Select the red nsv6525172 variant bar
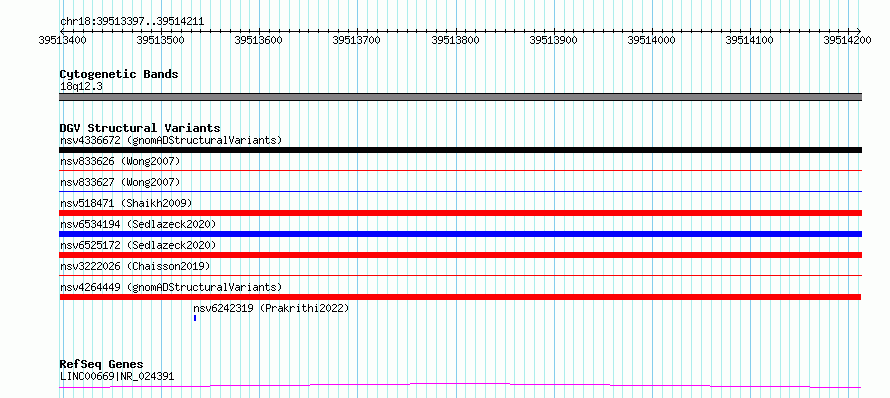 [460, 255]
